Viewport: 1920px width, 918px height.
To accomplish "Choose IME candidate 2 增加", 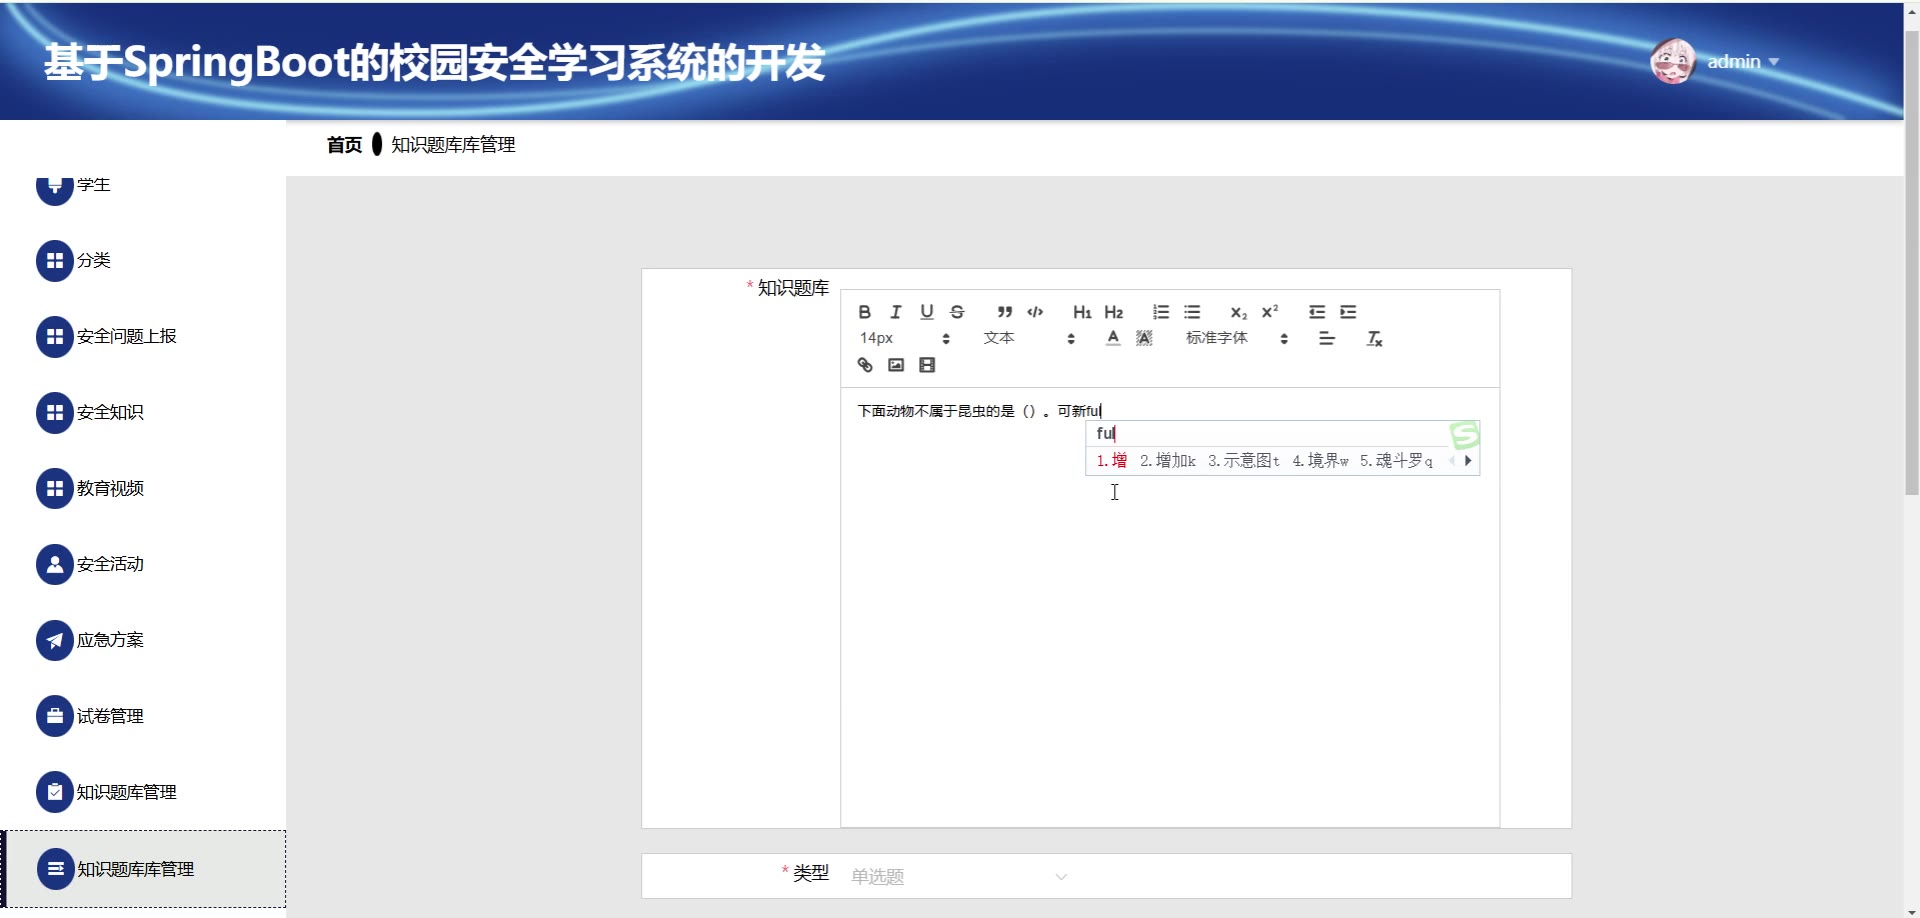I will pyautogui.click(x=1168, y=461).
